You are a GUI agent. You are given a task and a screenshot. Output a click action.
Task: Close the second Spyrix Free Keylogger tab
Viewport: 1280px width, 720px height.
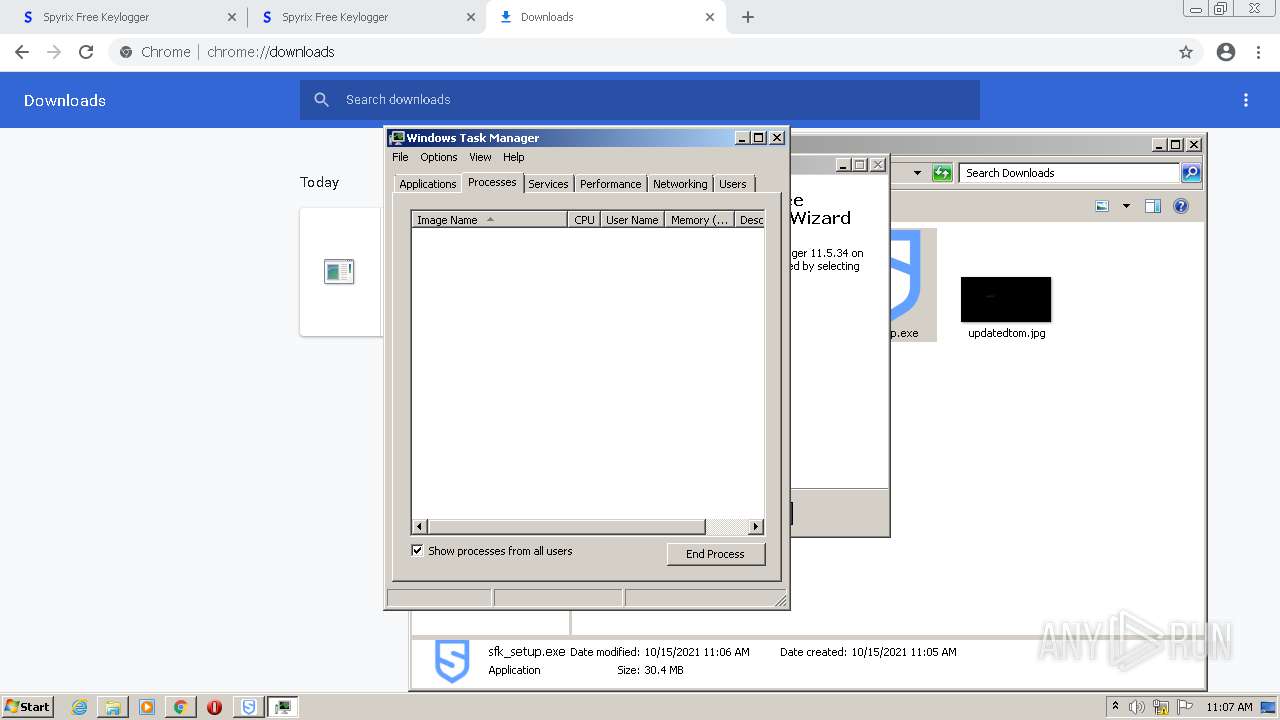pos(471,17)
